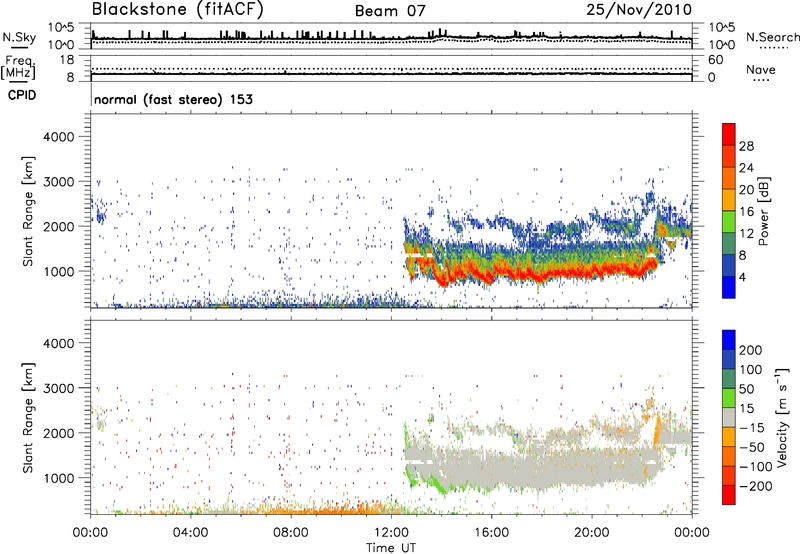Click the date '25/Nov/2010'
Image resolution: width=800 pixels, height=554 pixels.
(x=639, y=10)
